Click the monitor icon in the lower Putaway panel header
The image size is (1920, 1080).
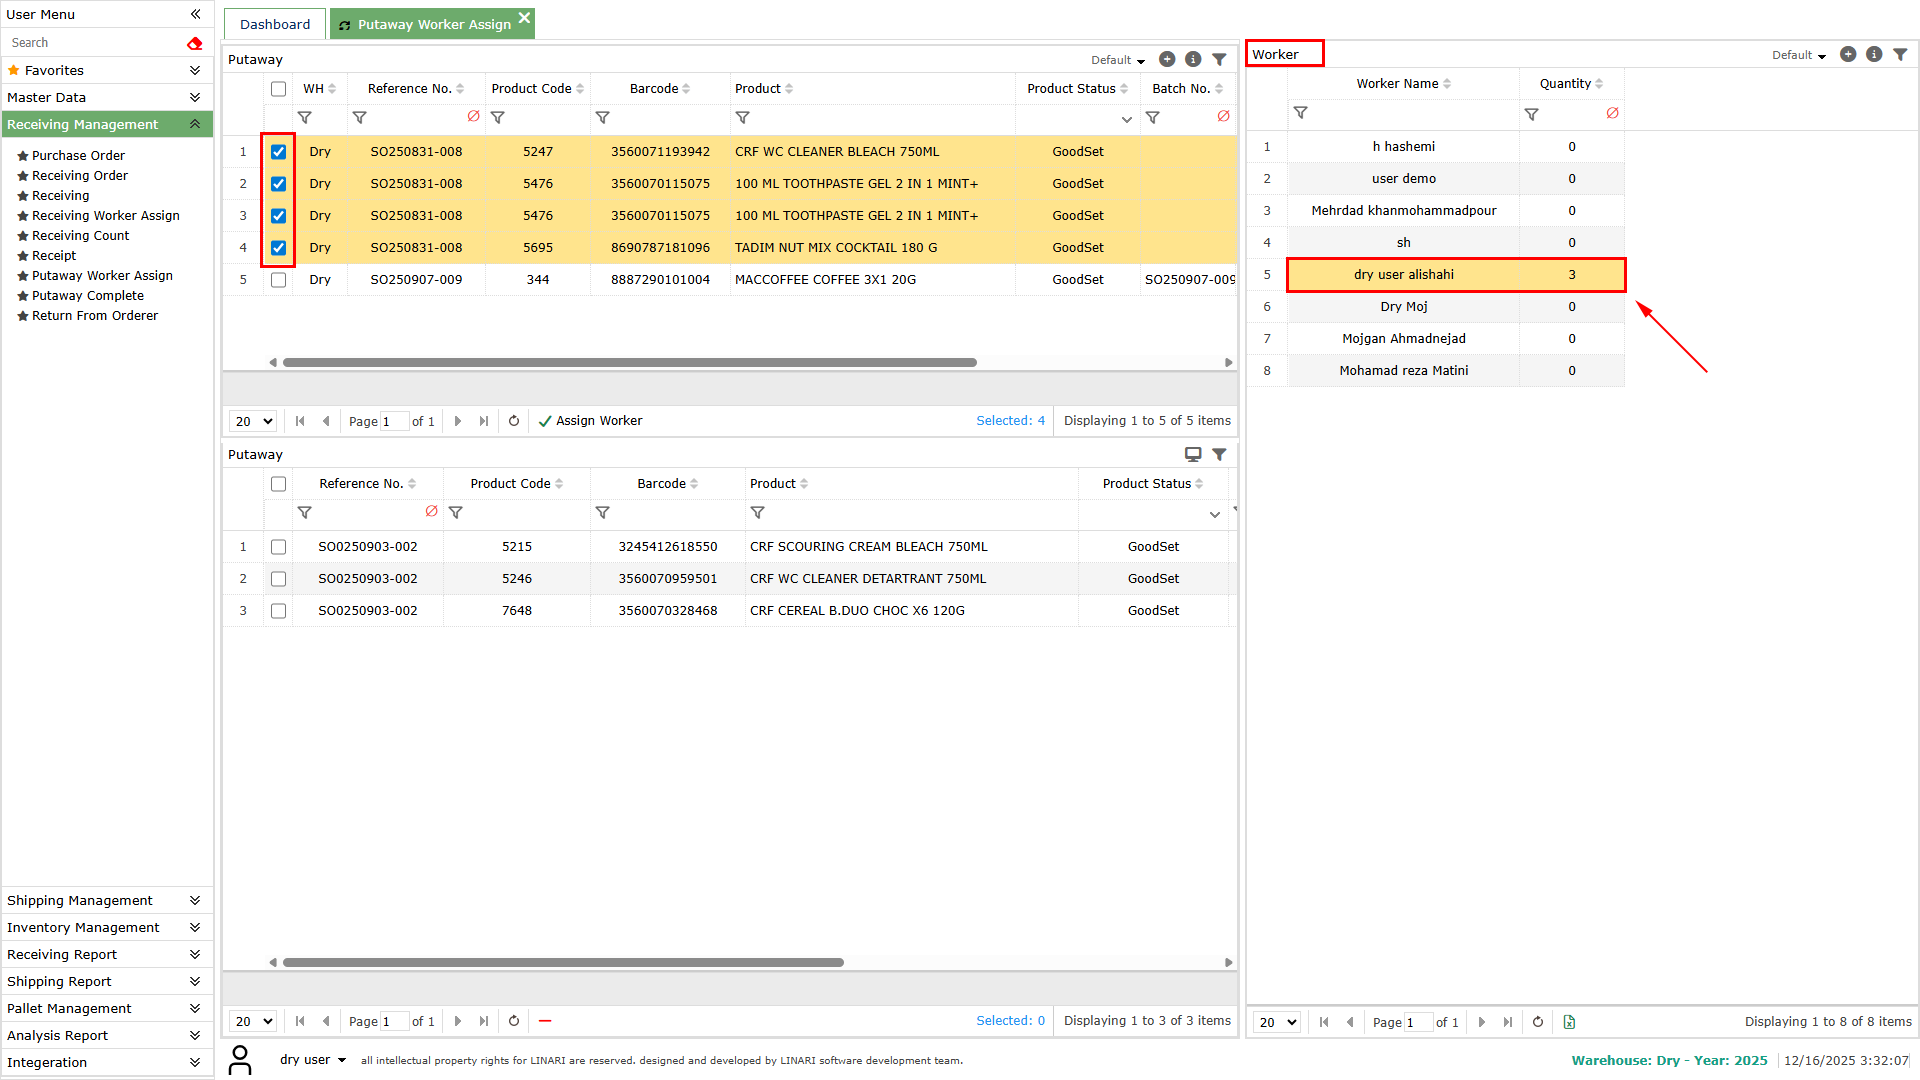pyautogui.click(x=1192, y=454)
